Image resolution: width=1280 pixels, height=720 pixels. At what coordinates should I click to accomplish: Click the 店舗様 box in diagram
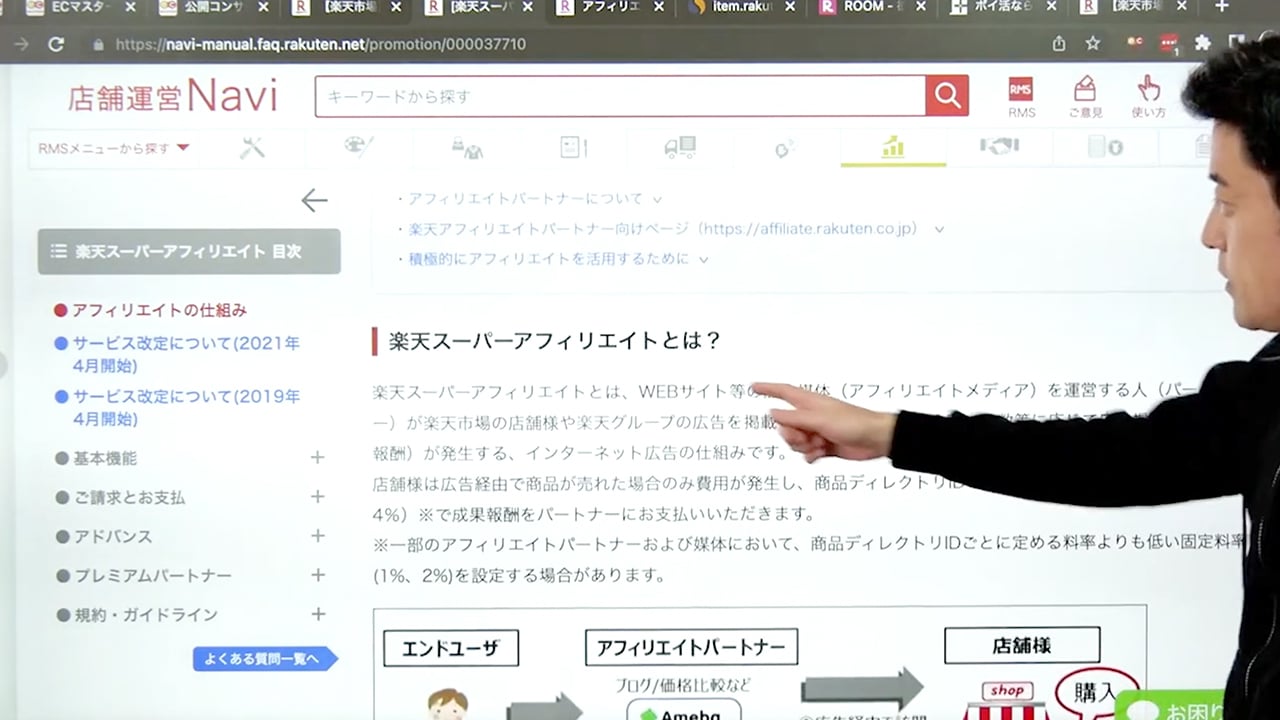pos(1022,645)
